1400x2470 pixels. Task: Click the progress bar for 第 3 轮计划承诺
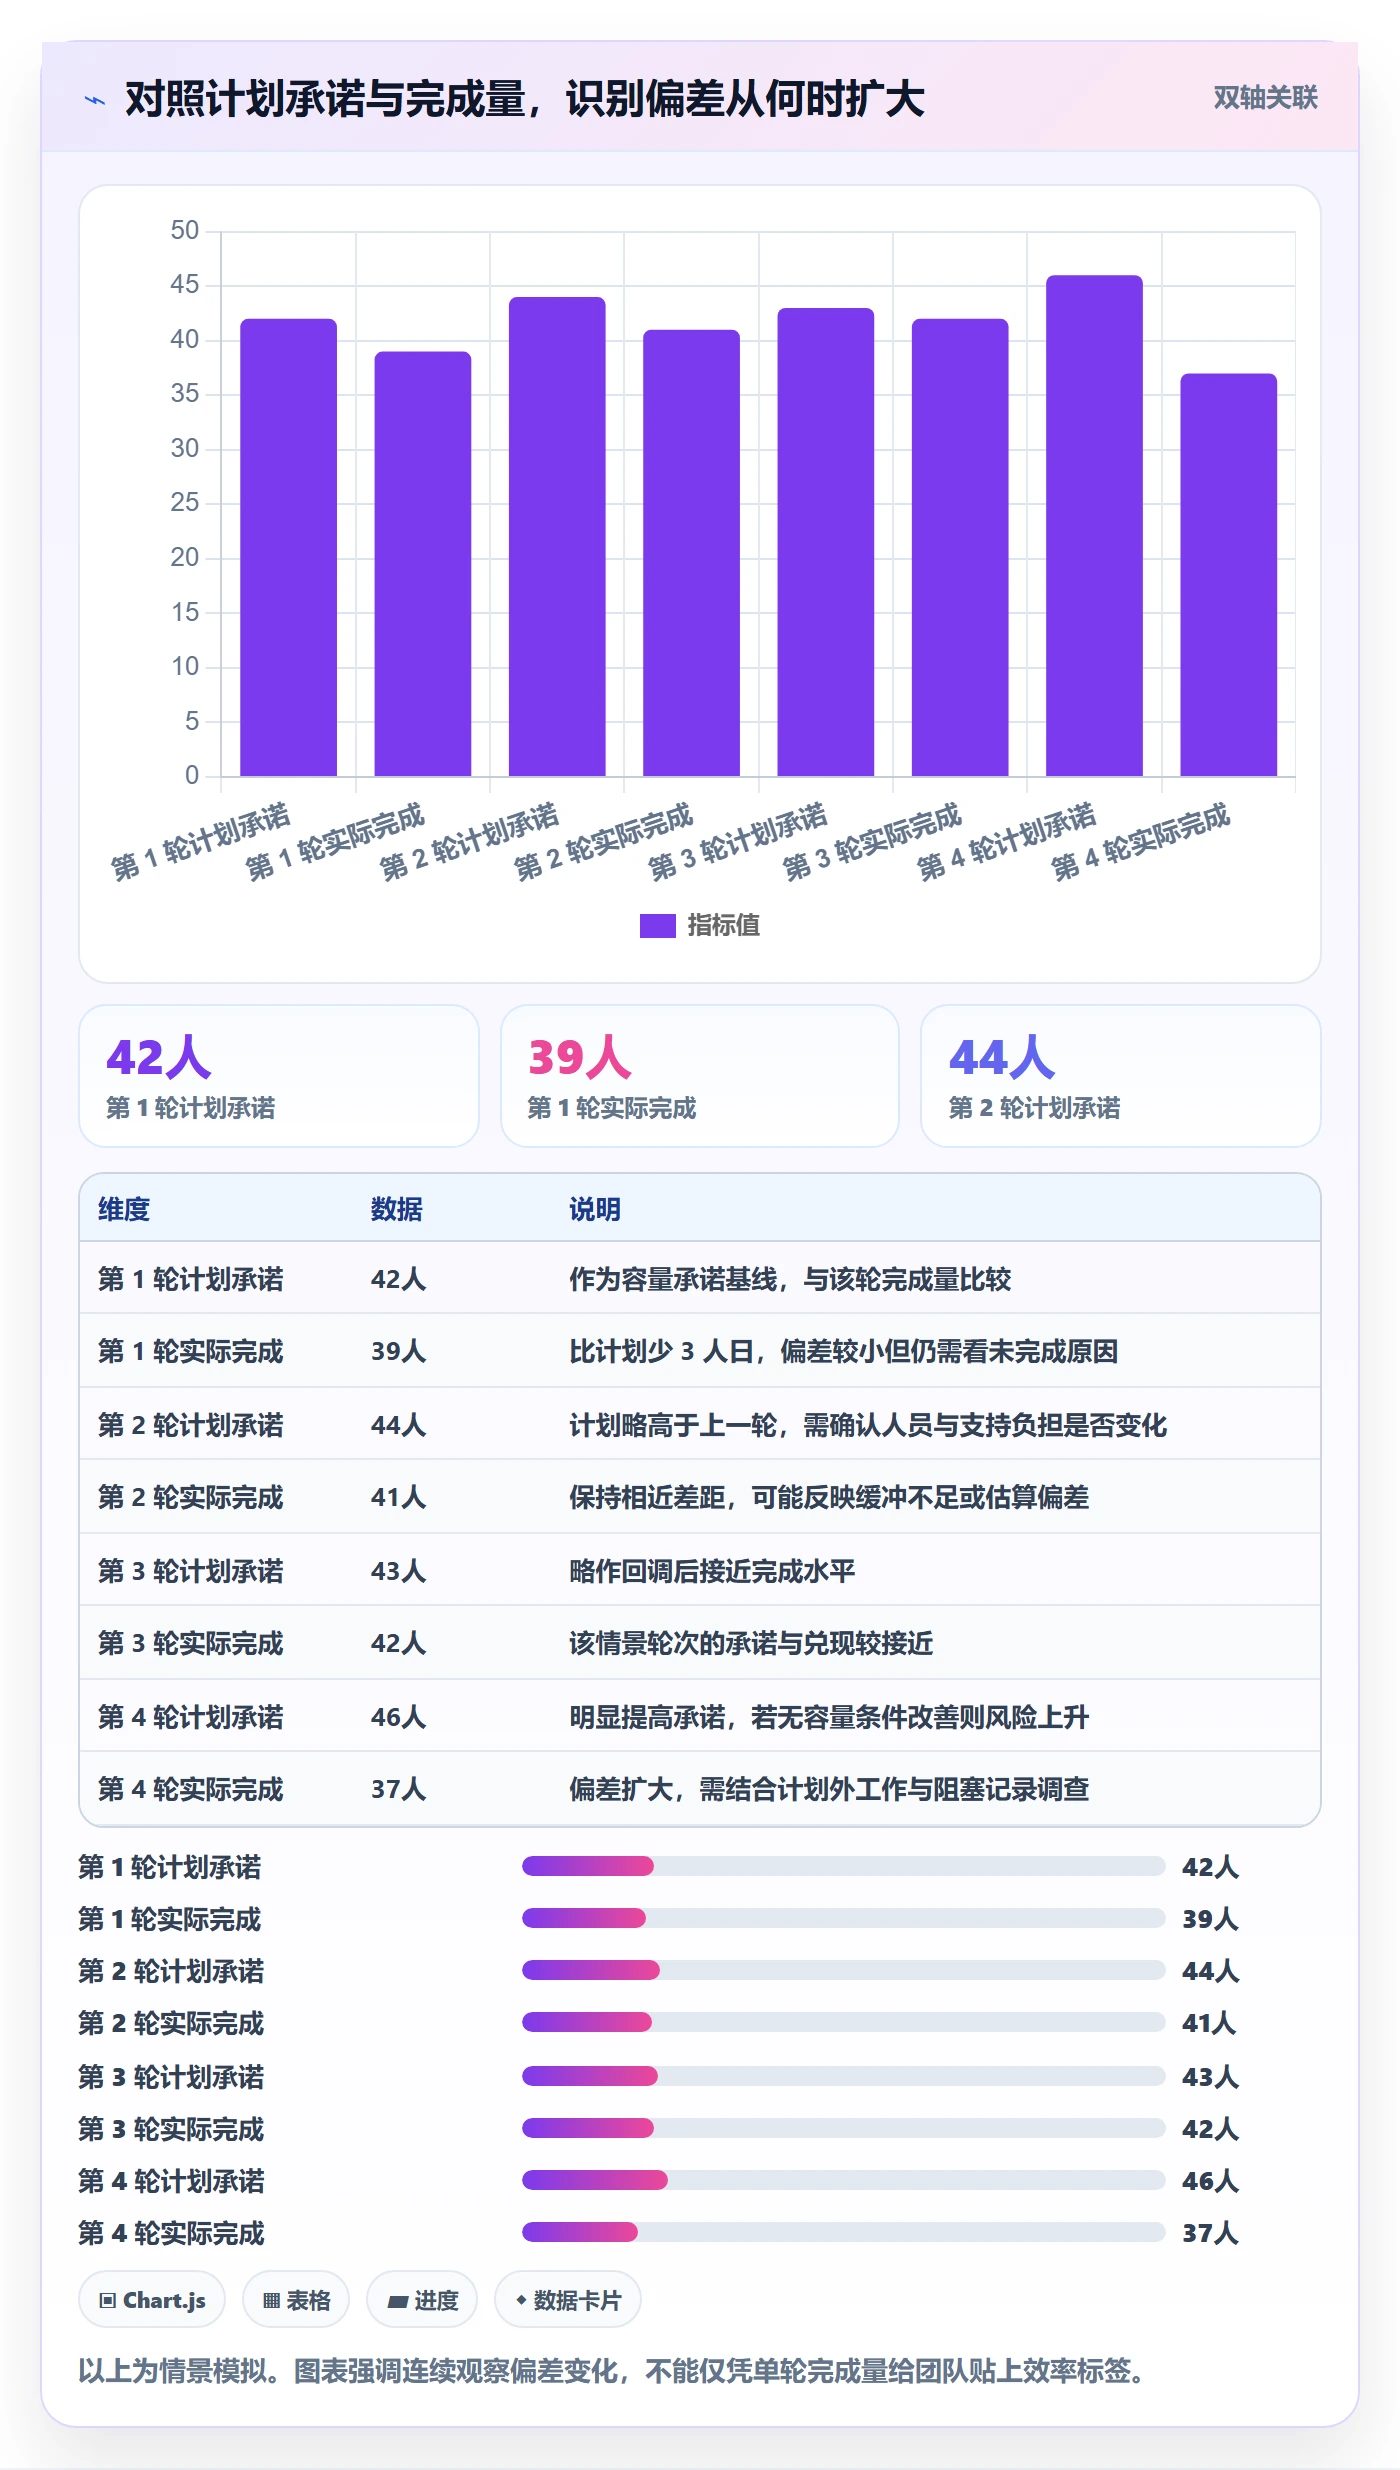coord(844,2076)
